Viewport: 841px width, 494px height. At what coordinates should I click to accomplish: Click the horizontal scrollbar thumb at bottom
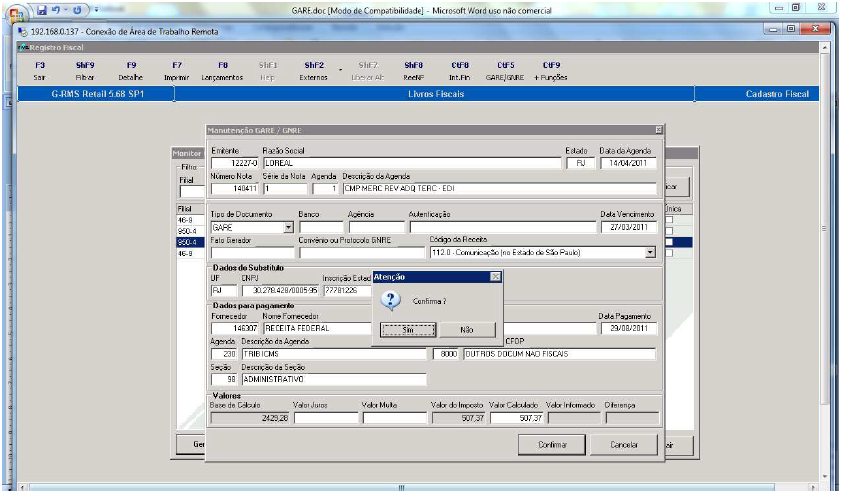[401, 488]
